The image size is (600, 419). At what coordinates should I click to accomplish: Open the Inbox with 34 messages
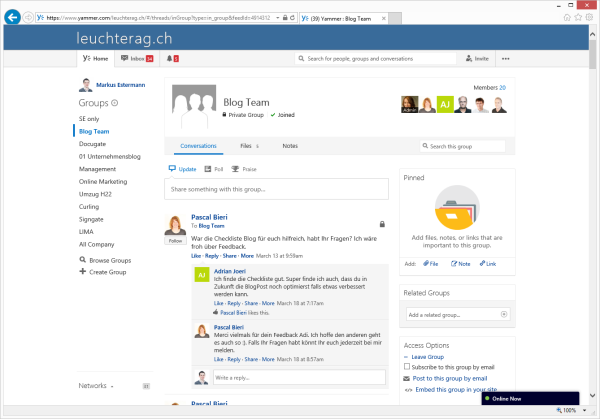(137, 59)
